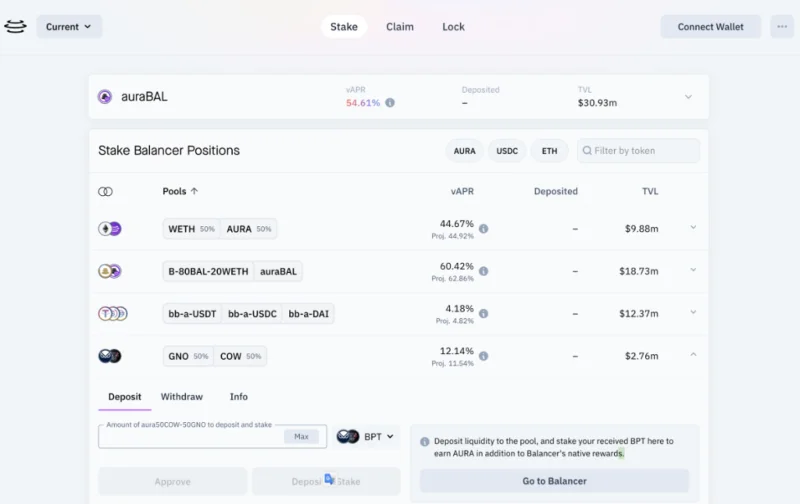Expand the B-80BAL-20WETH auraBAL pool row
The image size is (800, 504).
pos(693,269)
